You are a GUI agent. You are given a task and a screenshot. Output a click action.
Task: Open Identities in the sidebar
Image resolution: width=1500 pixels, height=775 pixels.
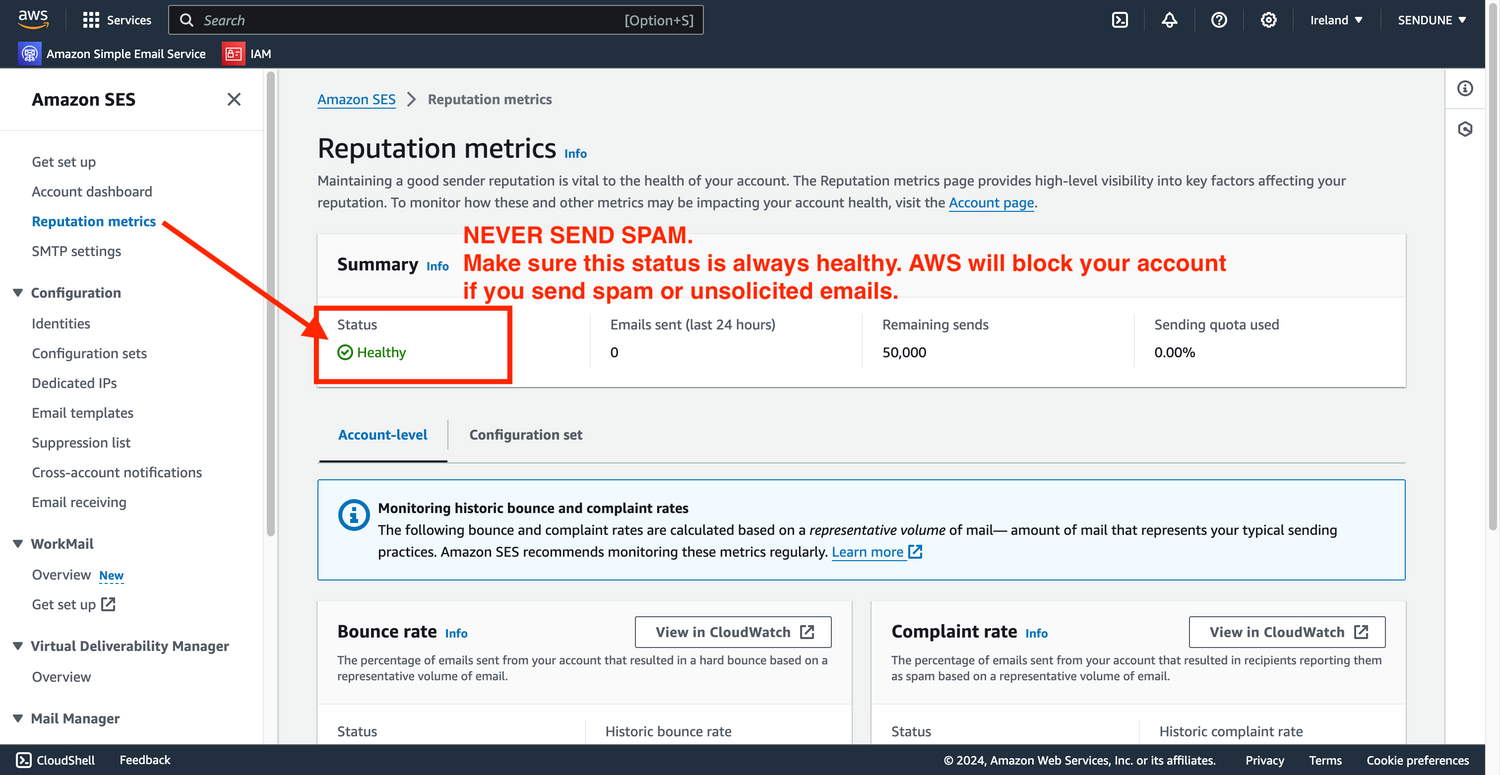[61, 323]
